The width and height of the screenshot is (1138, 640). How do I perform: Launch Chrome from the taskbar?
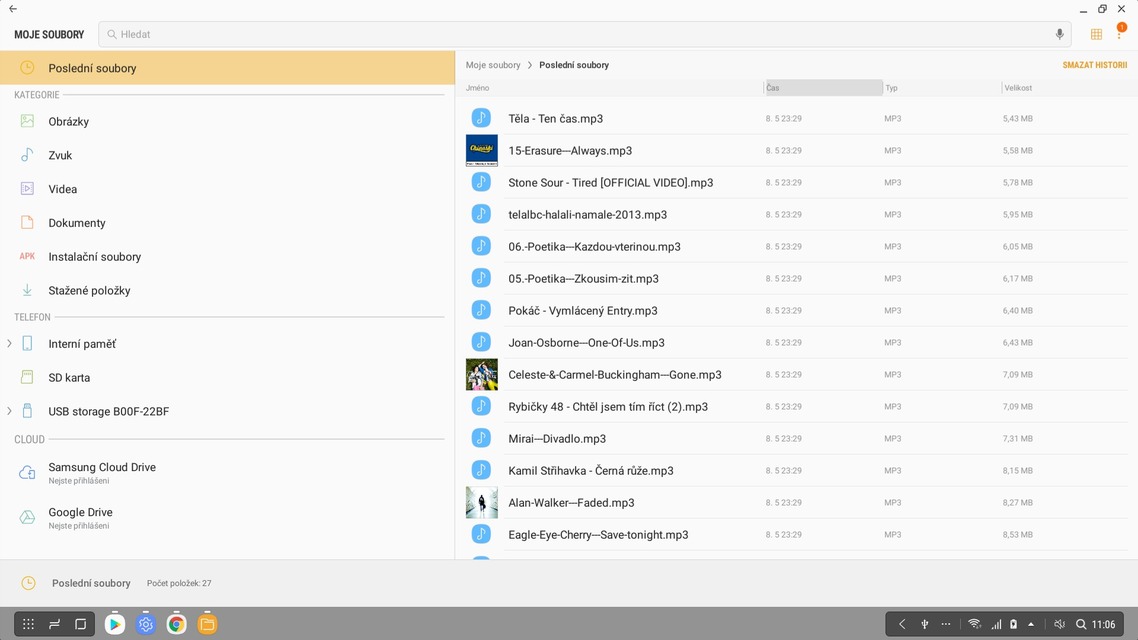[x=177, y=624]
